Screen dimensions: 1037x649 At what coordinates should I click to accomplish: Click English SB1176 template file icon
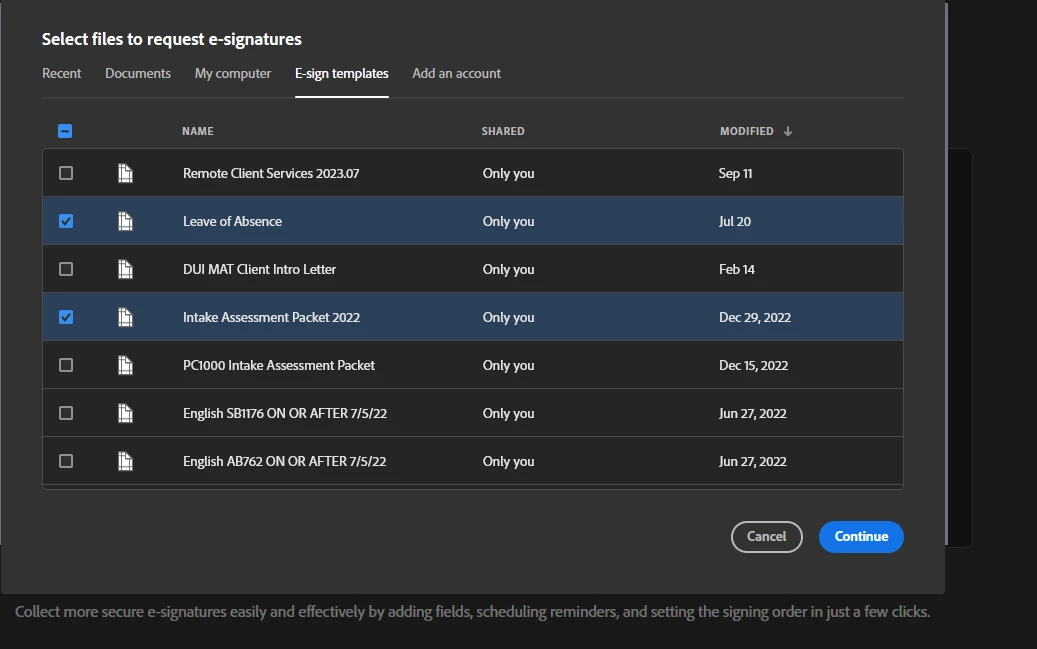click(x=125, y=413)
